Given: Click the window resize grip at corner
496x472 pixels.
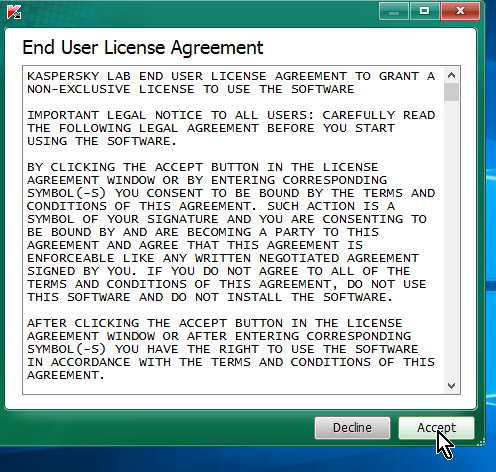Looking at the screenshot, I should (481, 442).
